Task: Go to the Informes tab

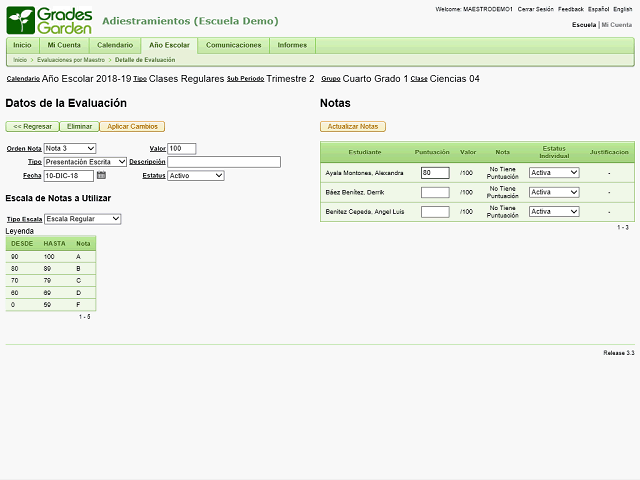Action: (292, 45)
